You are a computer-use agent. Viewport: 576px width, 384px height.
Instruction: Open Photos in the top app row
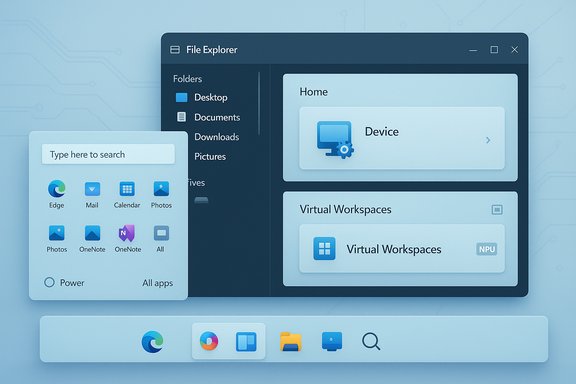[161, 189]
